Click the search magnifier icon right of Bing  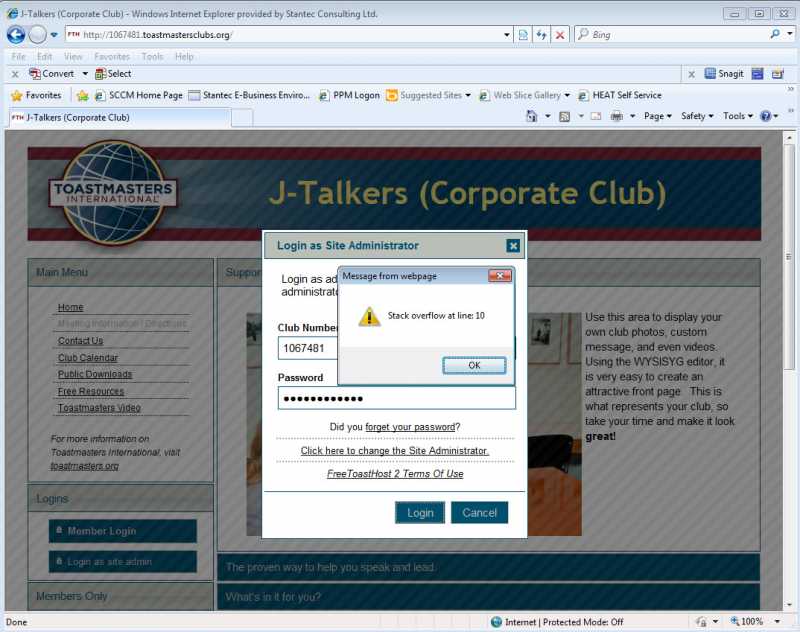[x=775, y=34]
